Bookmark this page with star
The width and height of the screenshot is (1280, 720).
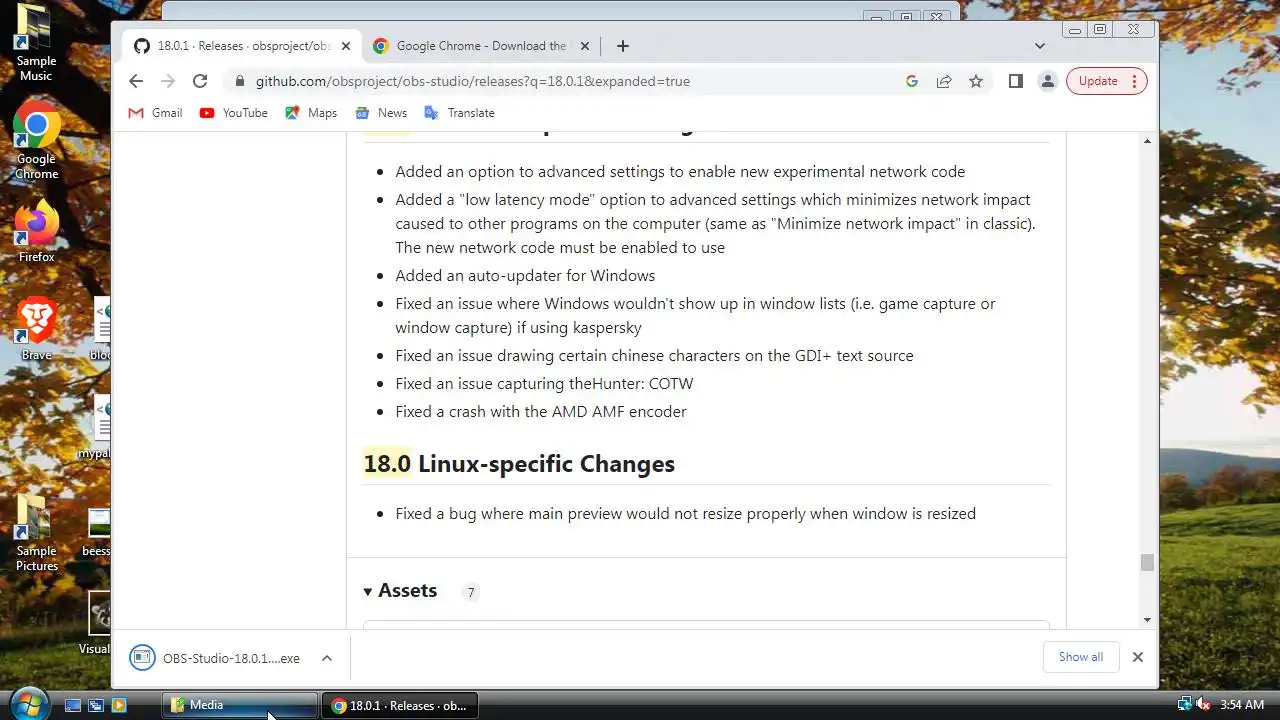(976, 81)
